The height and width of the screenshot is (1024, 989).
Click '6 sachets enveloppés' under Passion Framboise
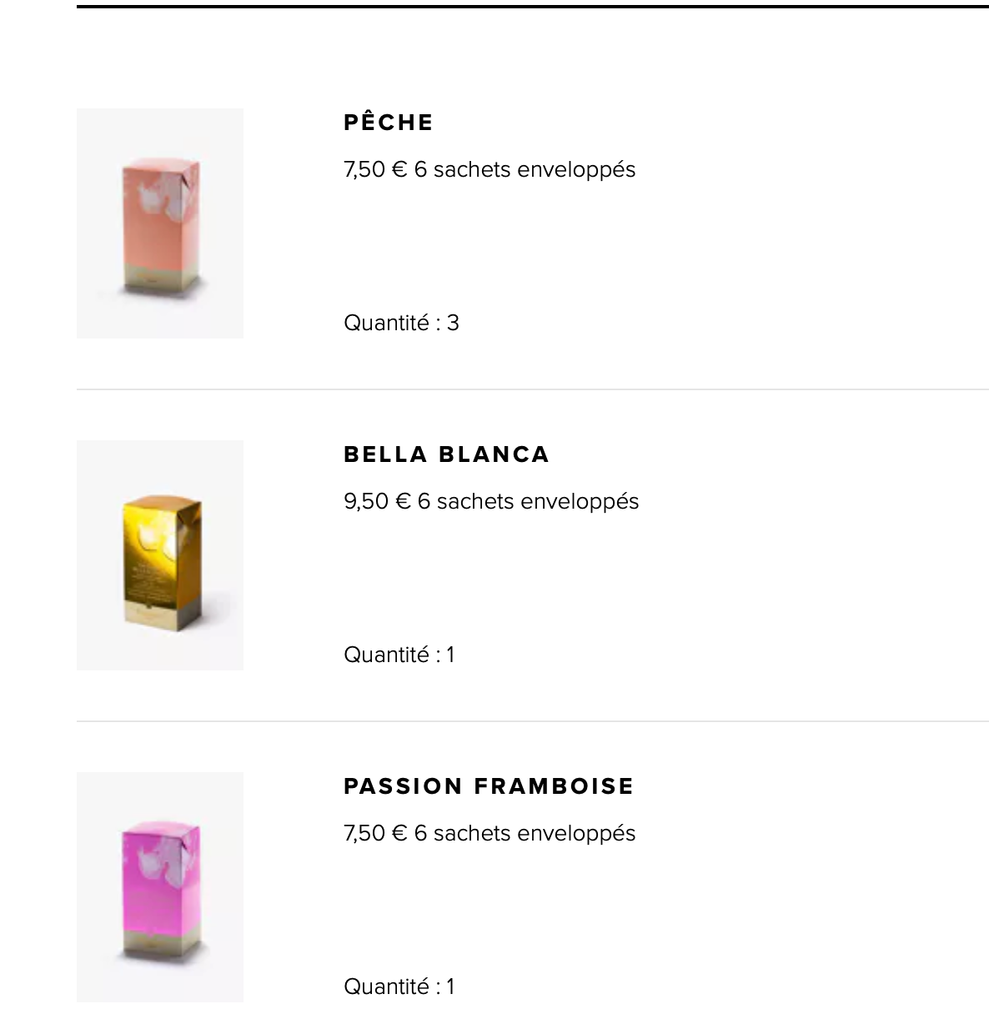tap(525, 833)
